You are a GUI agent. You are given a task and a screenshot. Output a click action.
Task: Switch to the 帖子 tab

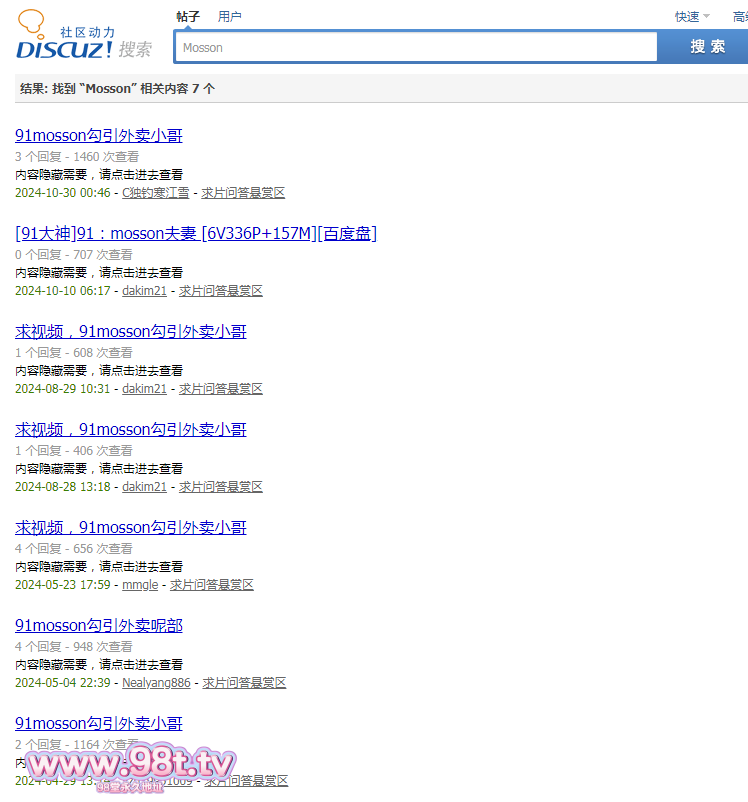pyautogui.click(x=188, y=16)
